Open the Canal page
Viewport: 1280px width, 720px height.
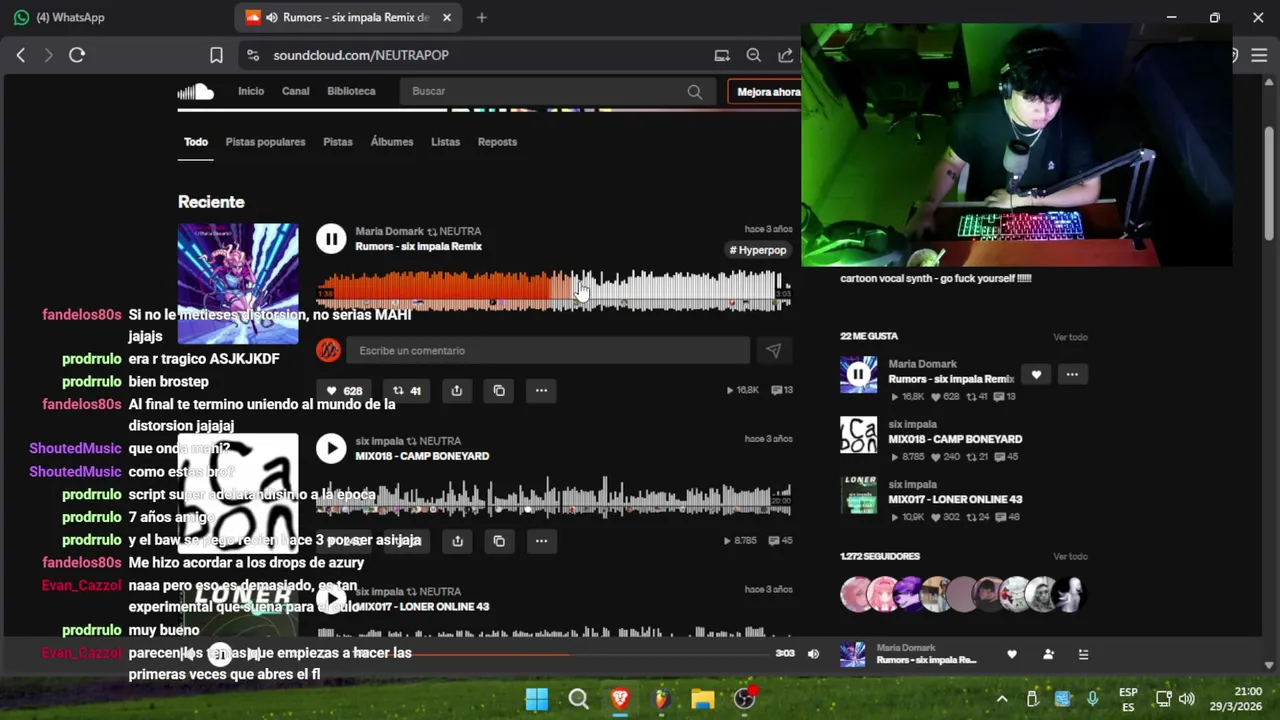pos(295,91)
